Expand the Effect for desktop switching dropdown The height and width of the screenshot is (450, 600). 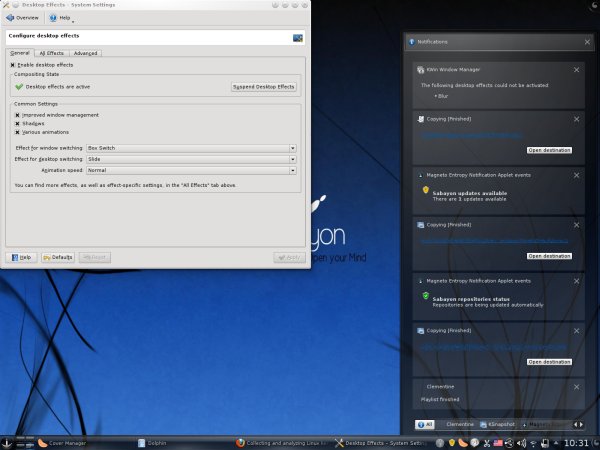pyautogui.click(x=191, y=158)
